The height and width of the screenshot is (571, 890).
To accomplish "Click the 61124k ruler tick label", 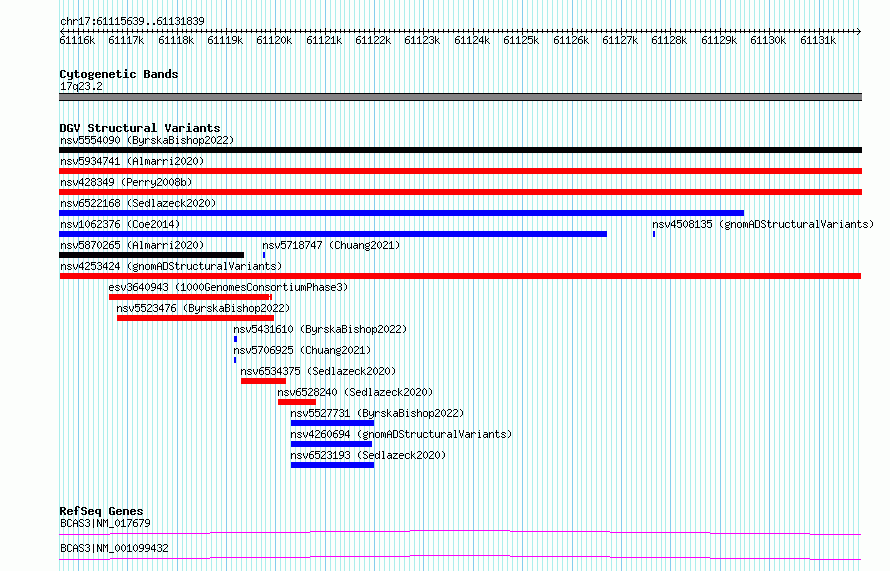I will [x=472, y=41].
